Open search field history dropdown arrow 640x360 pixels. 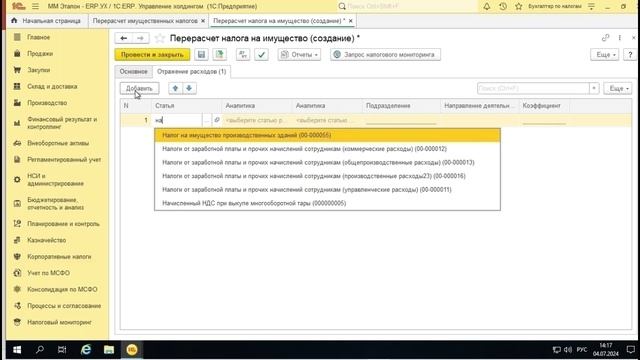pyautogui.click(x=594, y=88)
